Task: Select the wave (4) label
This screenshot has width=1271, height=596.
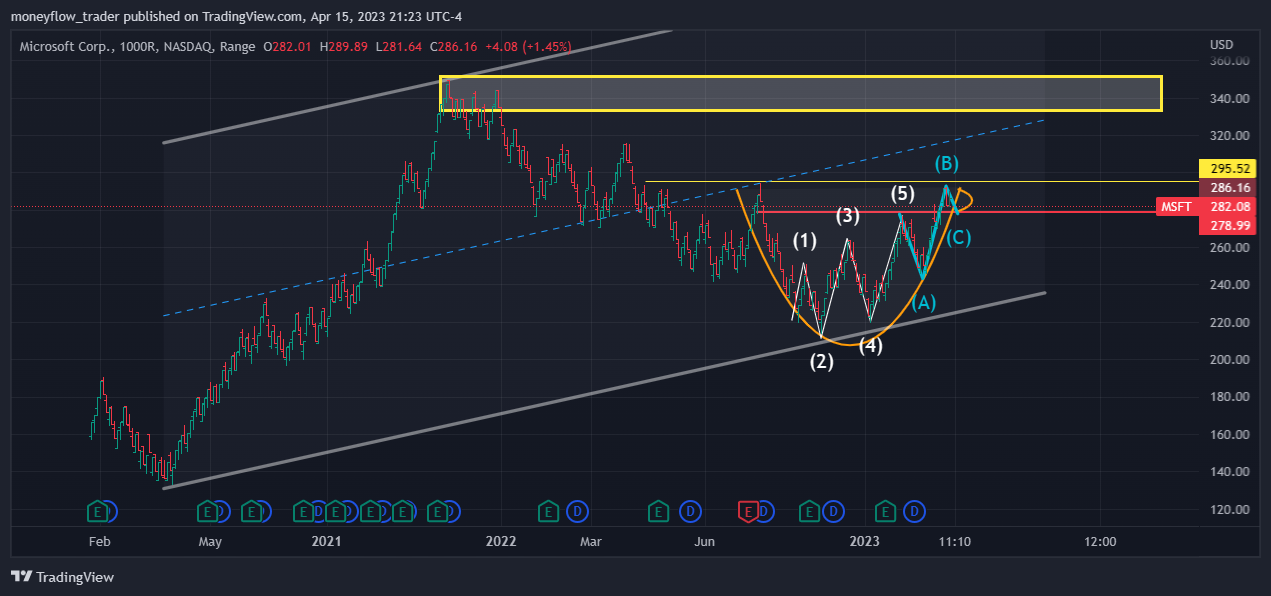Action: (x=870, y=347)
